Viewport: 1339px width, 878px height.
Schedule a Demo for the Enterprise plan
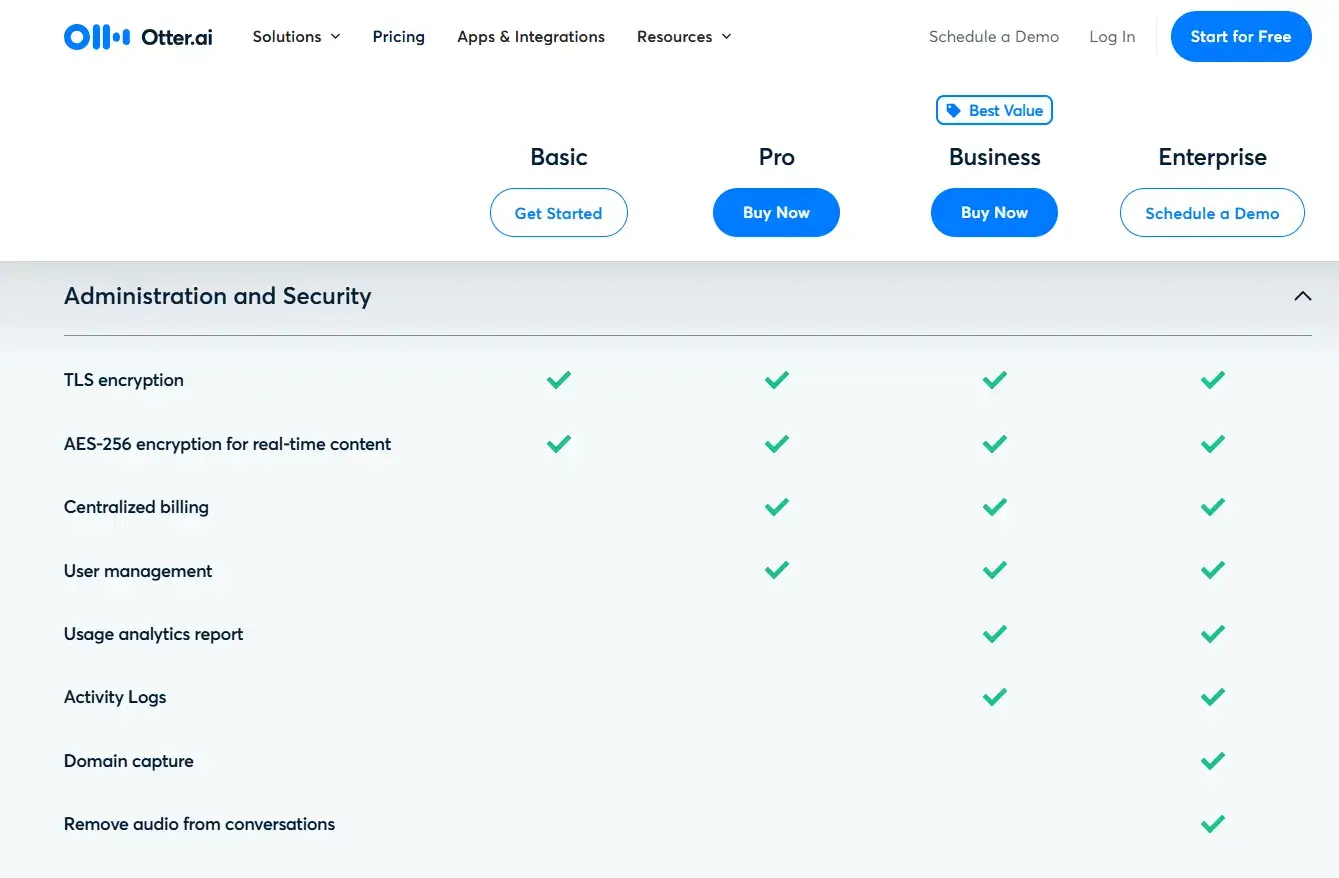pyautogui.click(x=1212, y=213)
